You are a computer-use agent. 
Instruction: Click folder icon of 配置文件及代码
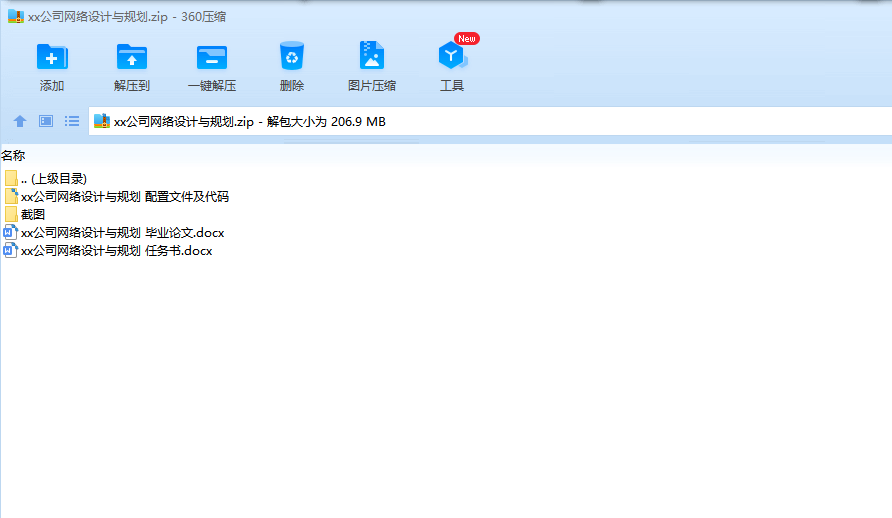coord(11,197)
